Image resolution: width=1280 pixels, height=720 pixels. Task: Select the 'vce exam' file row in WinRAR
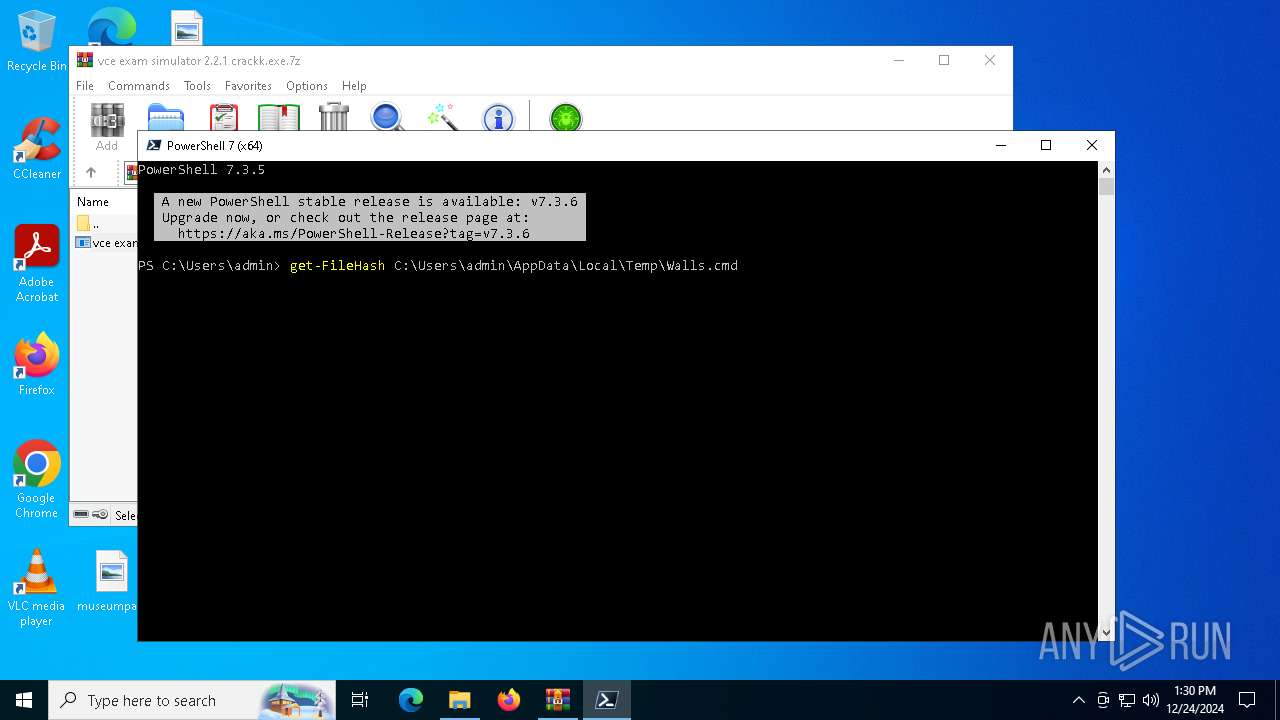click(x=105, y=243)
